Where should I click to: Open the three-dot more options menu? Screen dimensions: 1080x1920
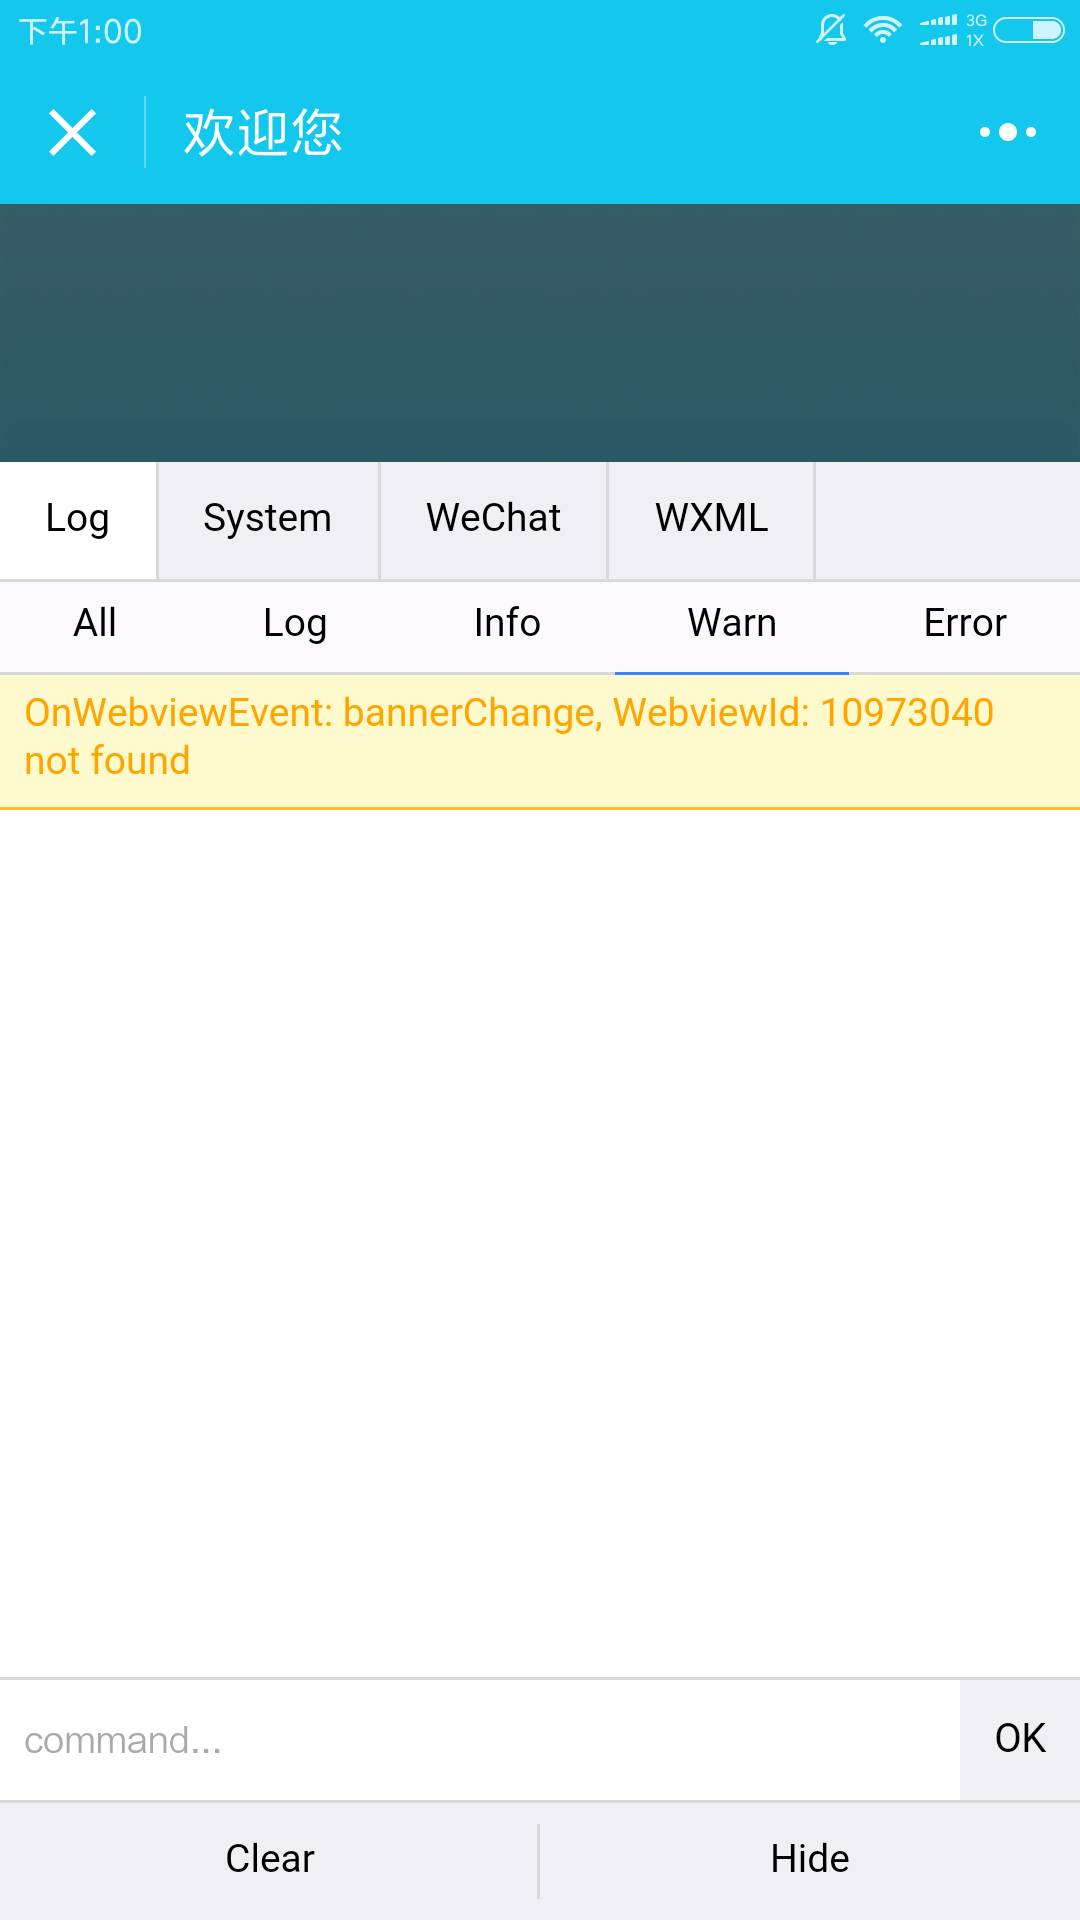[x=1007, y=132]
